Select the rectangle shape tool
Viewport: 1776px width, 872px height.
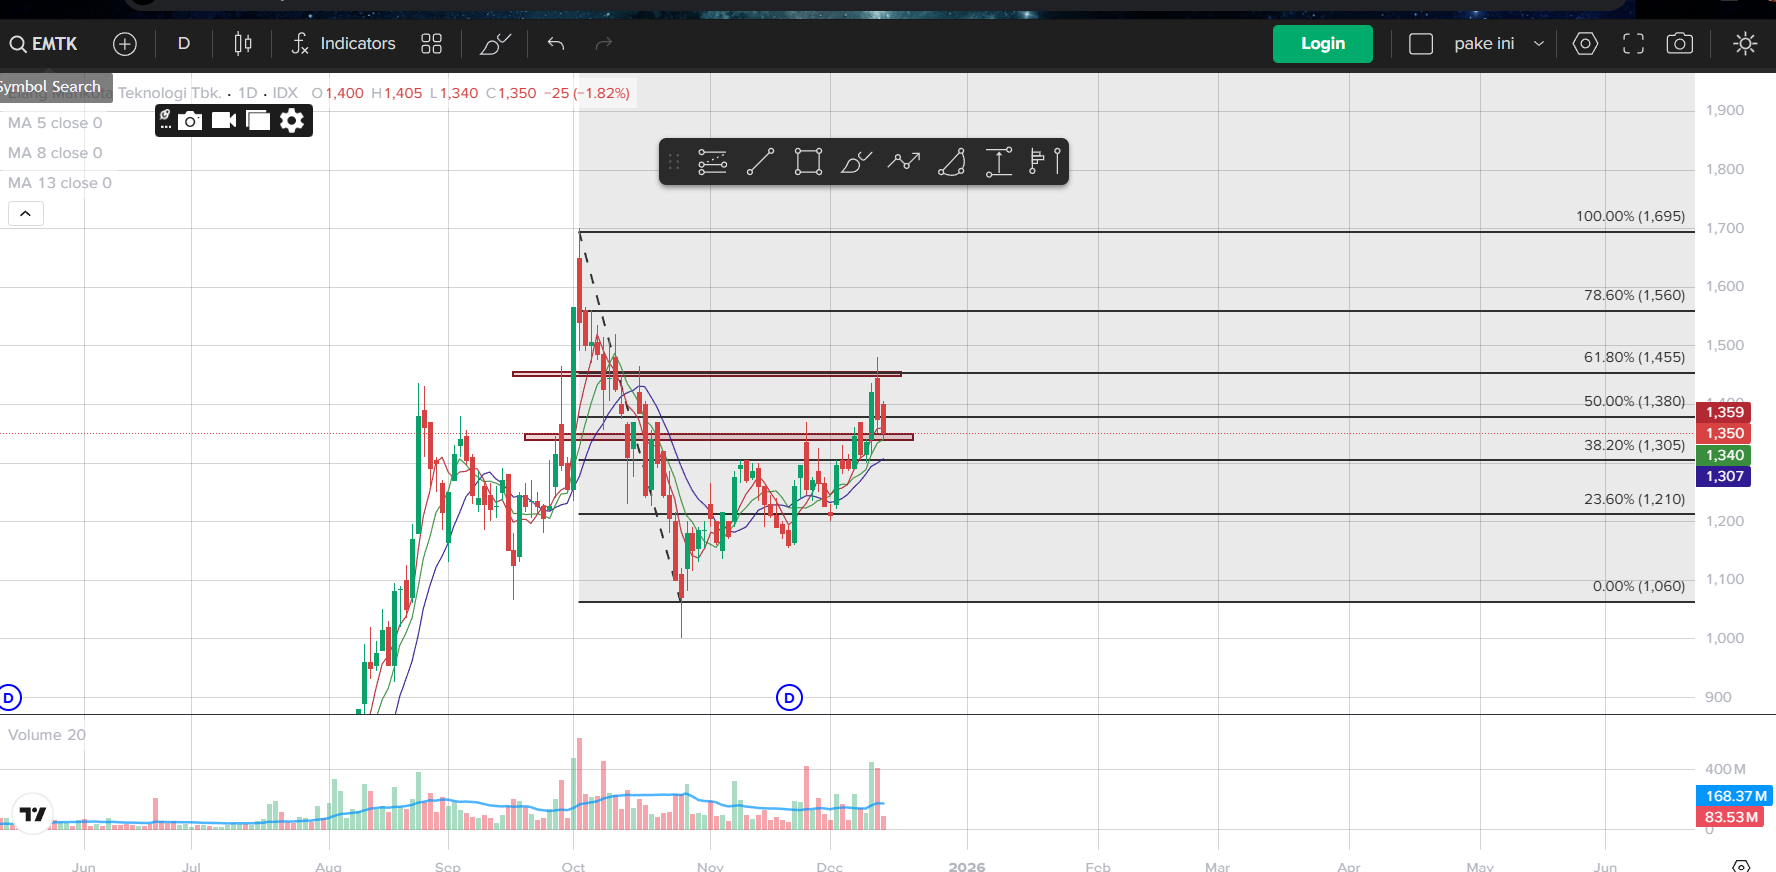(x=808, y=162)
